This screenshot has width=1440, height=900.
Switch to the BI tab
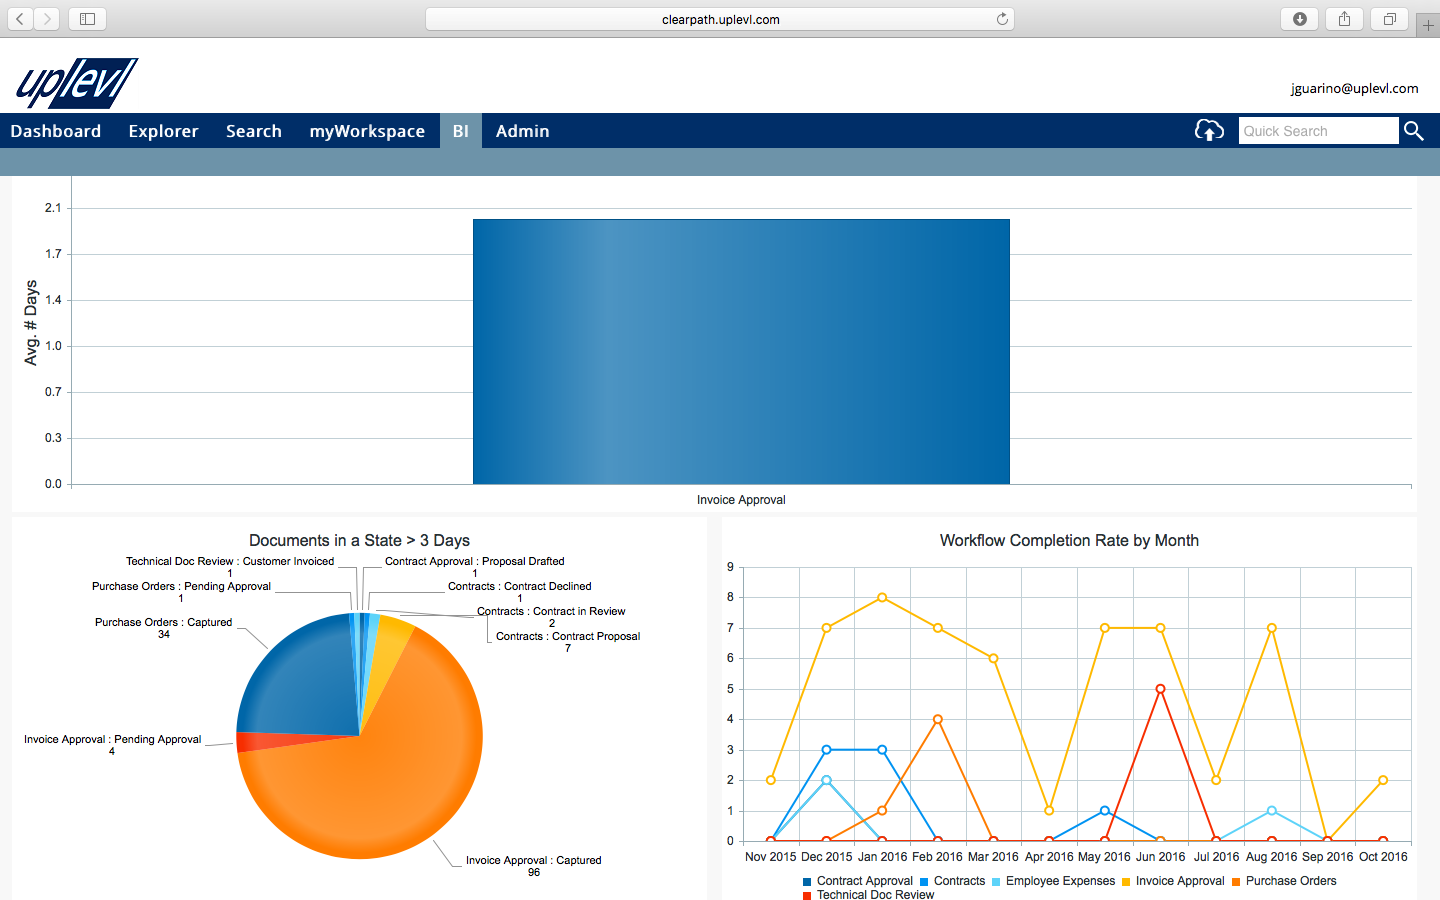460,131
